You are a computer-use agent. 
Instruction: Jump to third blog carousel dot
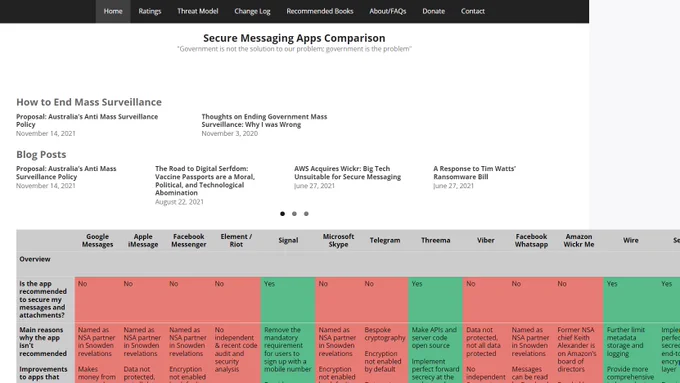tap(306, 213)
